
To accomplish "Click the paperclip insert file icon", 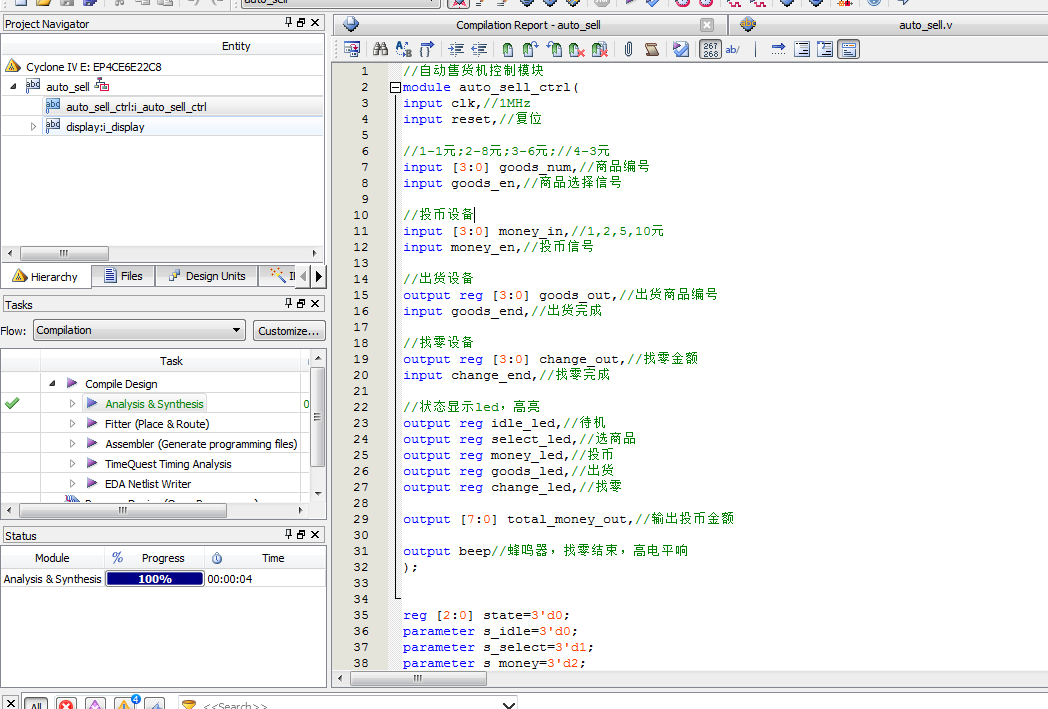I will pos(628,49).
